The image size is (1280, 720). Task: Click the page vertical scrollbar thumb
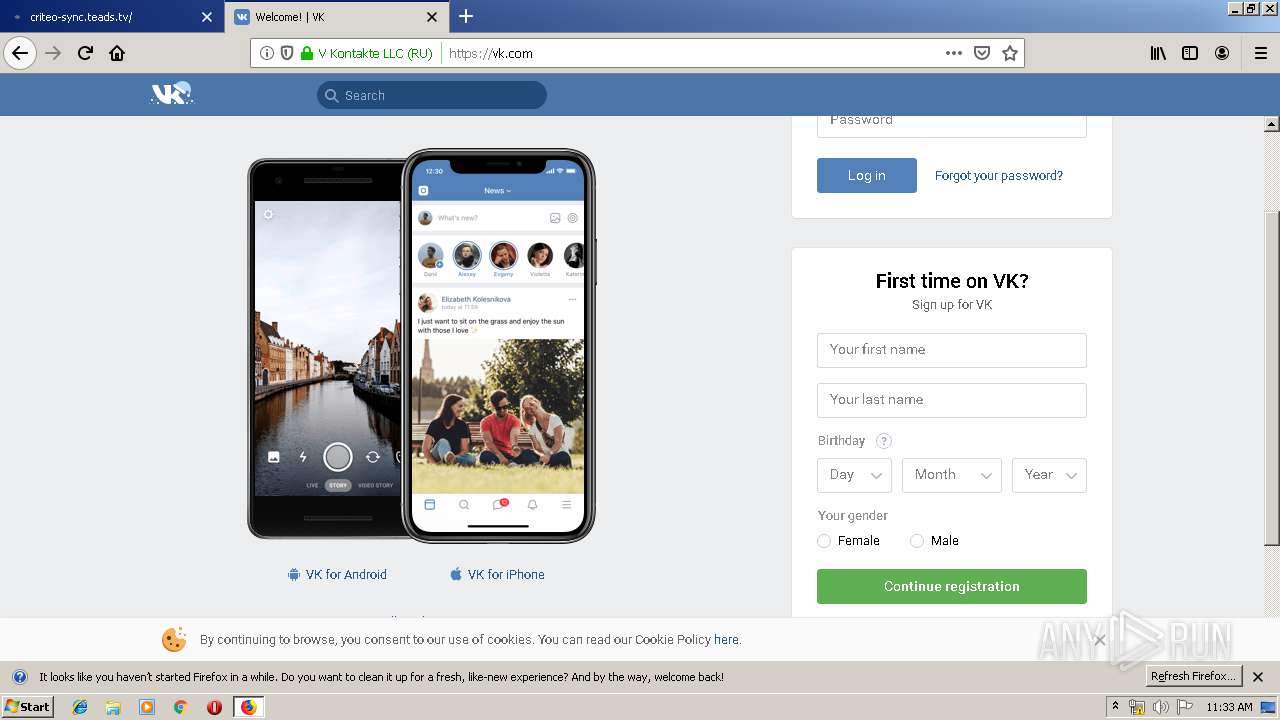click(1272, 380)
